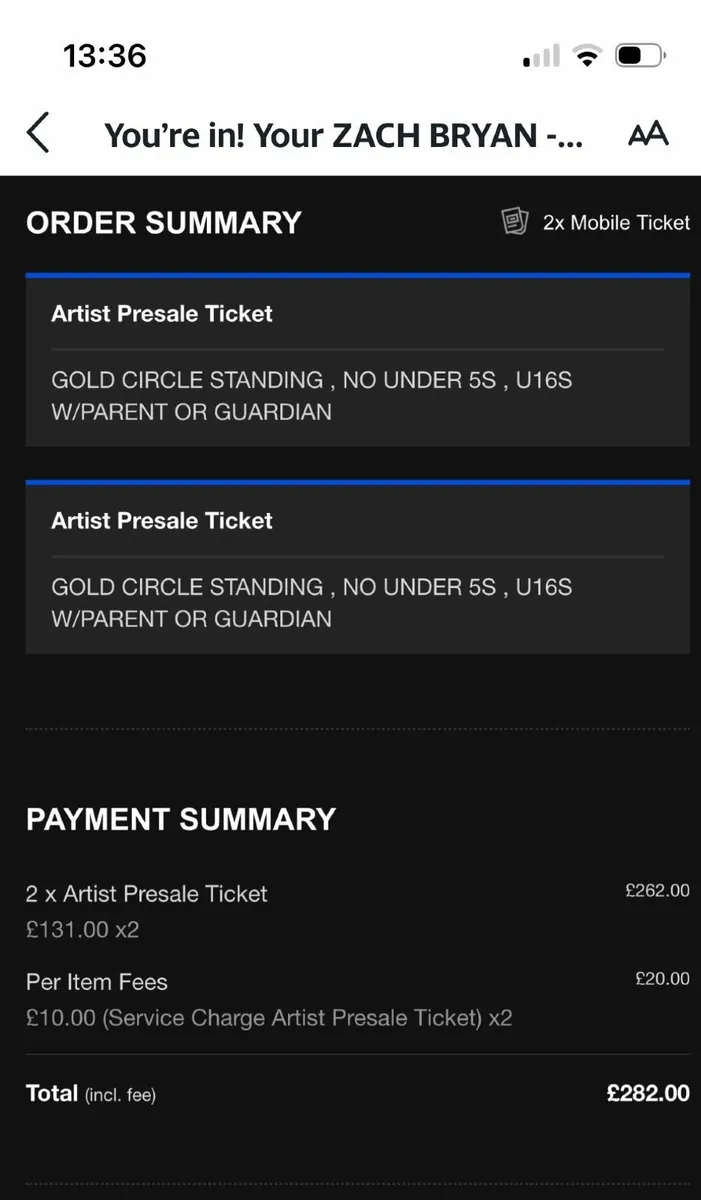The height and width of the screenshot is (1200, 701).
Task: Tap the Wi-Fi status icon
Action: point(587,56)
